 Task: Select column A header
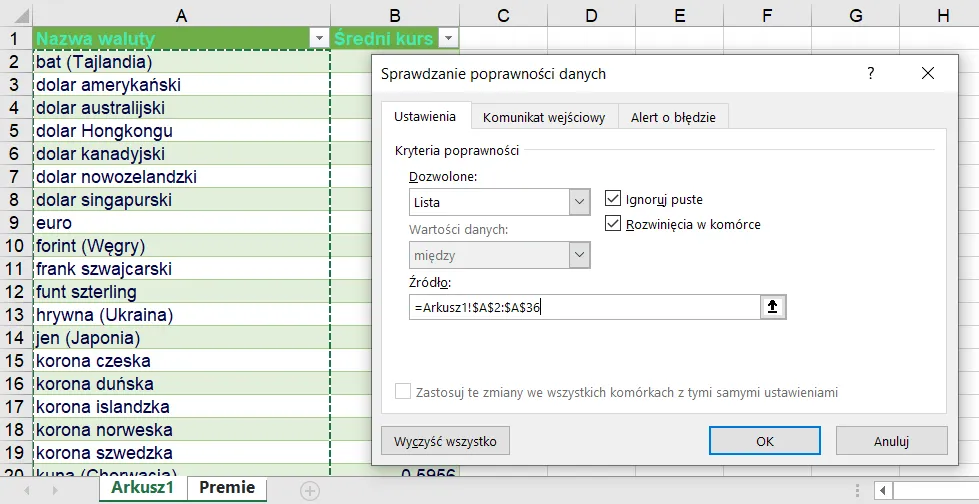click(181, 16)
